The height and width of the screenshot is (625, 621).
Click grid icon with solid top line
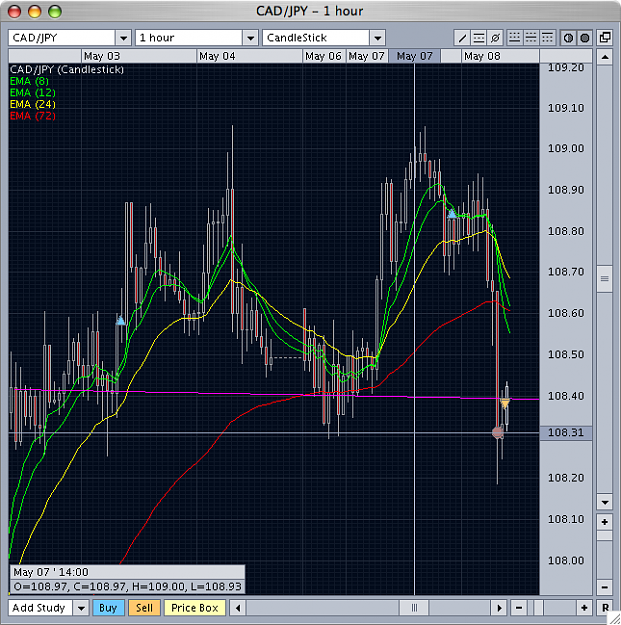tap(547, 38)
